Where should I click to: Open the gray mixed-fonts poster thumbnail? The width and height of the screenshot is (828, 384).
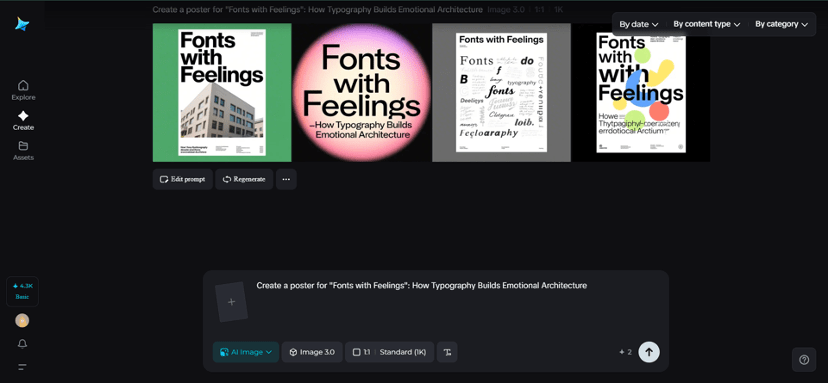[501, 92]
